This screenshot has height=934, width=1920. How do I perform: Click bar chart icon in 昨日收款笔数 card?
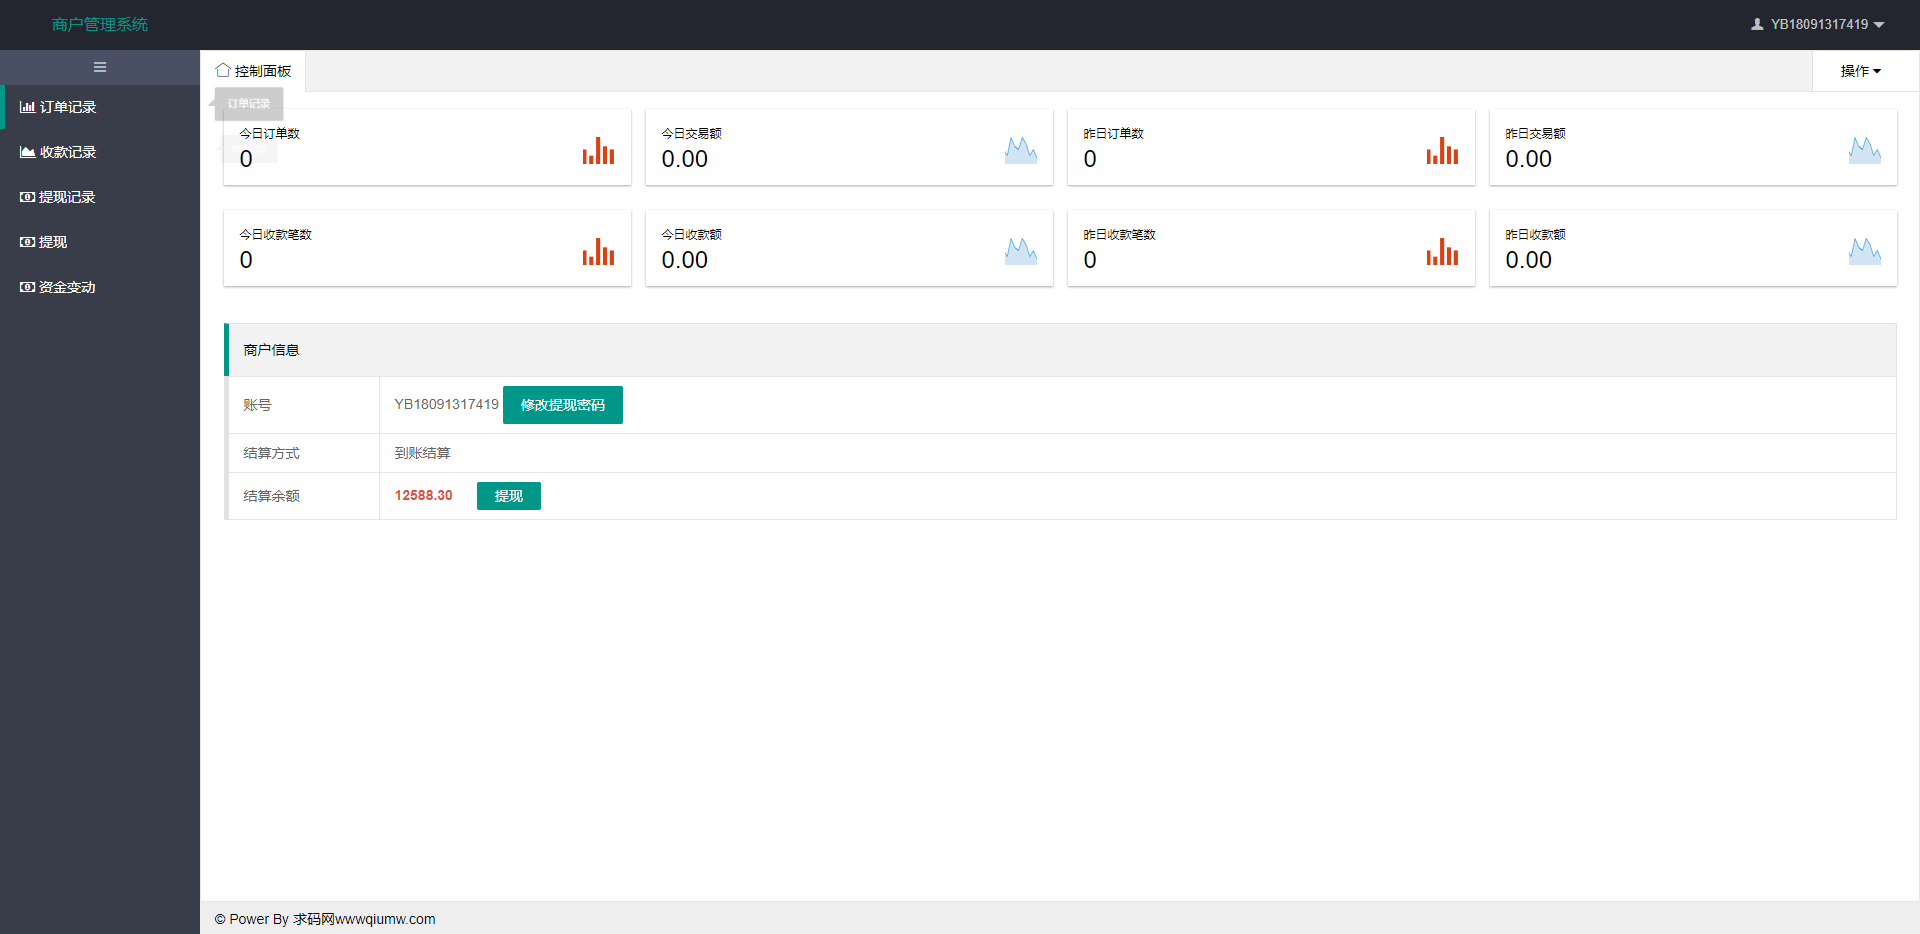coord(1442,252)
